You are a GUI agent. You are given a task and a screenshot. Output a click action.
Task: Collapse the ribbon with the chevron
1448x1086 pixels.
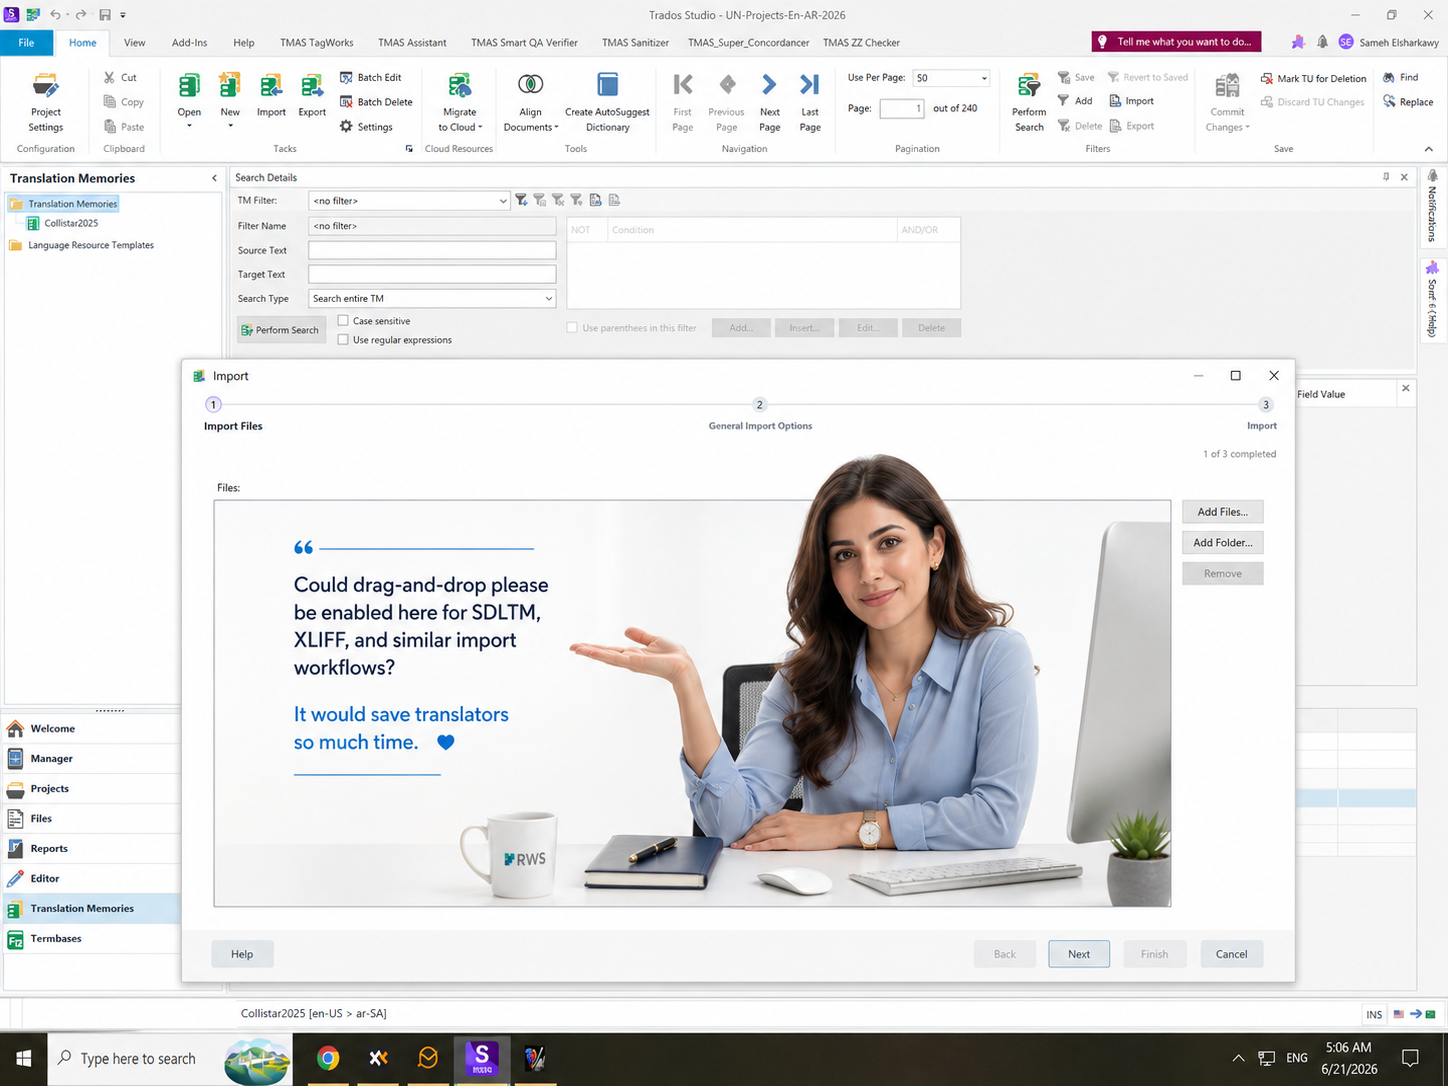(1428, 149)
